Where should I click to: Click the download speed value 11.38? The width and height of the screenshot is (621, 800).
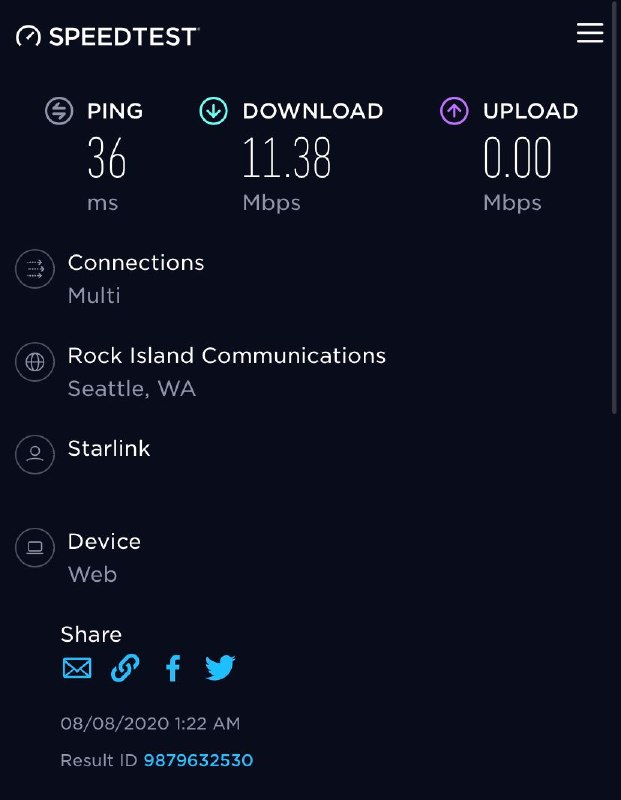pyautogui.click(x=287, y=158)
